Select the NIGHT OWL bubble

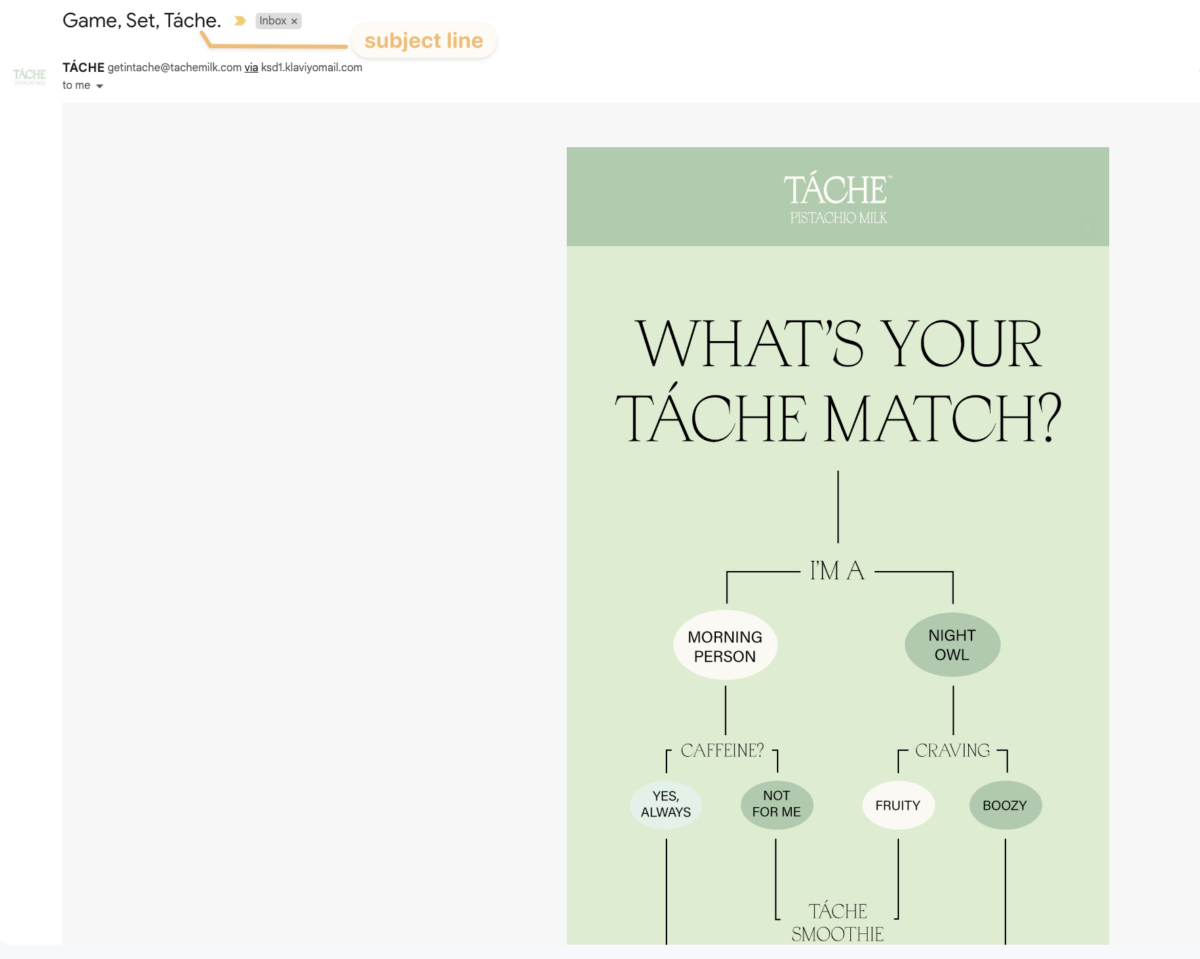point(952,643)
